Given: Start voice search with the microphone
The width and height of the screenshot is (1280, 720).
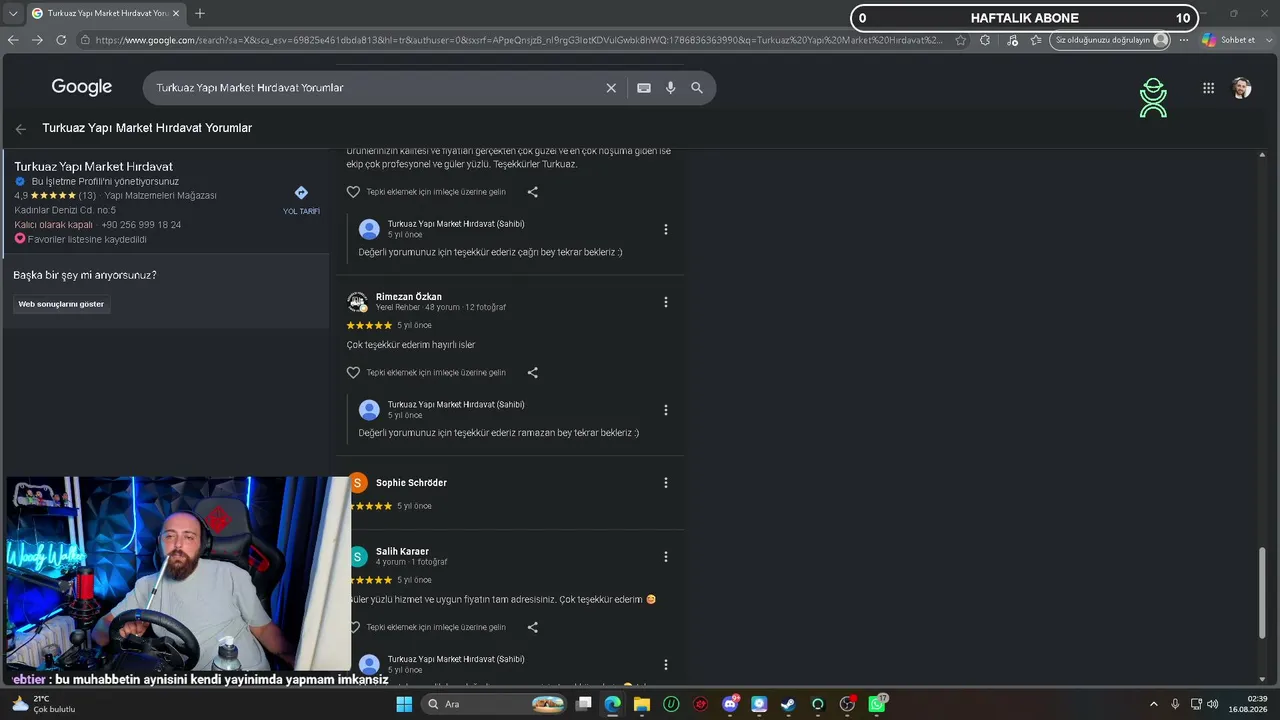Looking at the screenshot, I should [x=670, y=88].
